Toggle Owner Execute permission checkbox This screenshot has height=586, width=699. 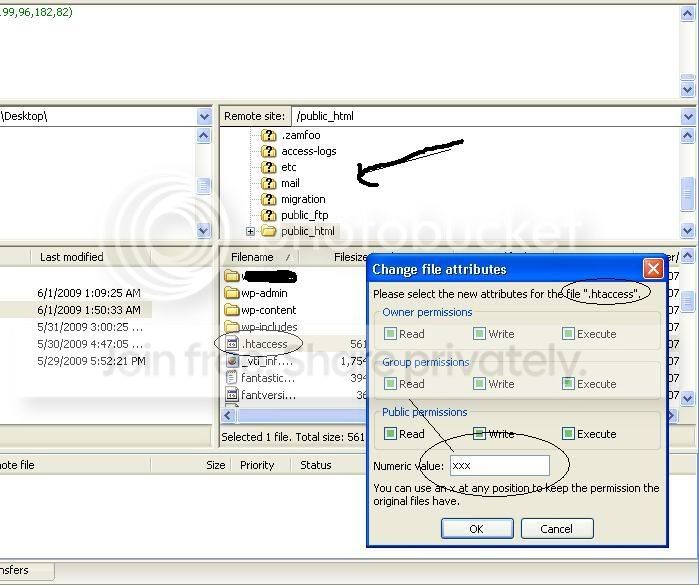[x=568, y=334]
